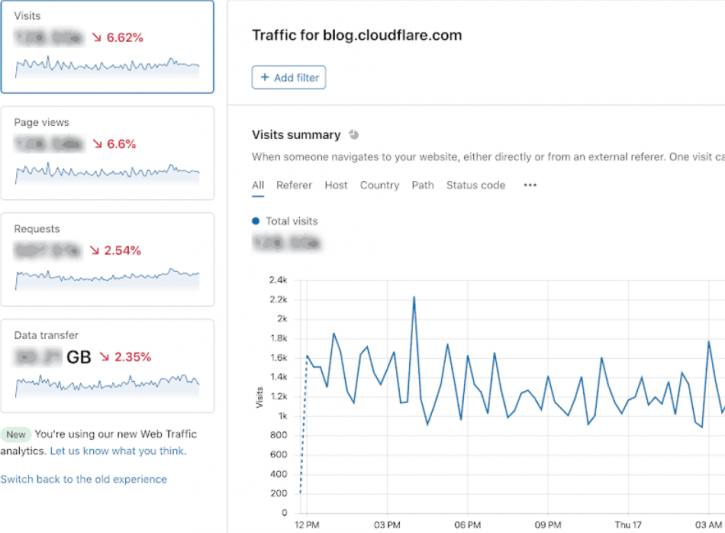Click the down arrow icon beside 6.62%
Image resolution: width=725 pixels, height=533 pixels.
pos(97,37)
